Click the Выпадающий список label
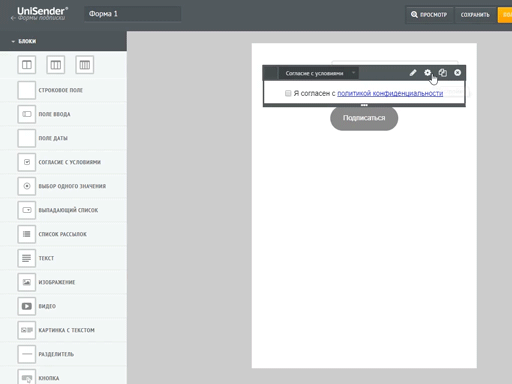This screenshot has width=512, height=384. tap(68, 210)
